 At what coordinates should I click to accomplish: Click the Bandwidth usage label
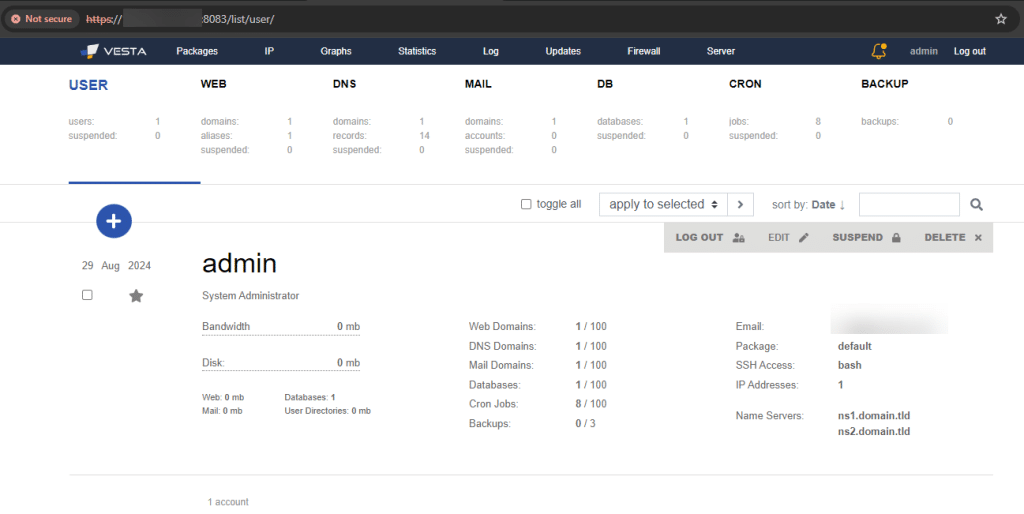226,326
